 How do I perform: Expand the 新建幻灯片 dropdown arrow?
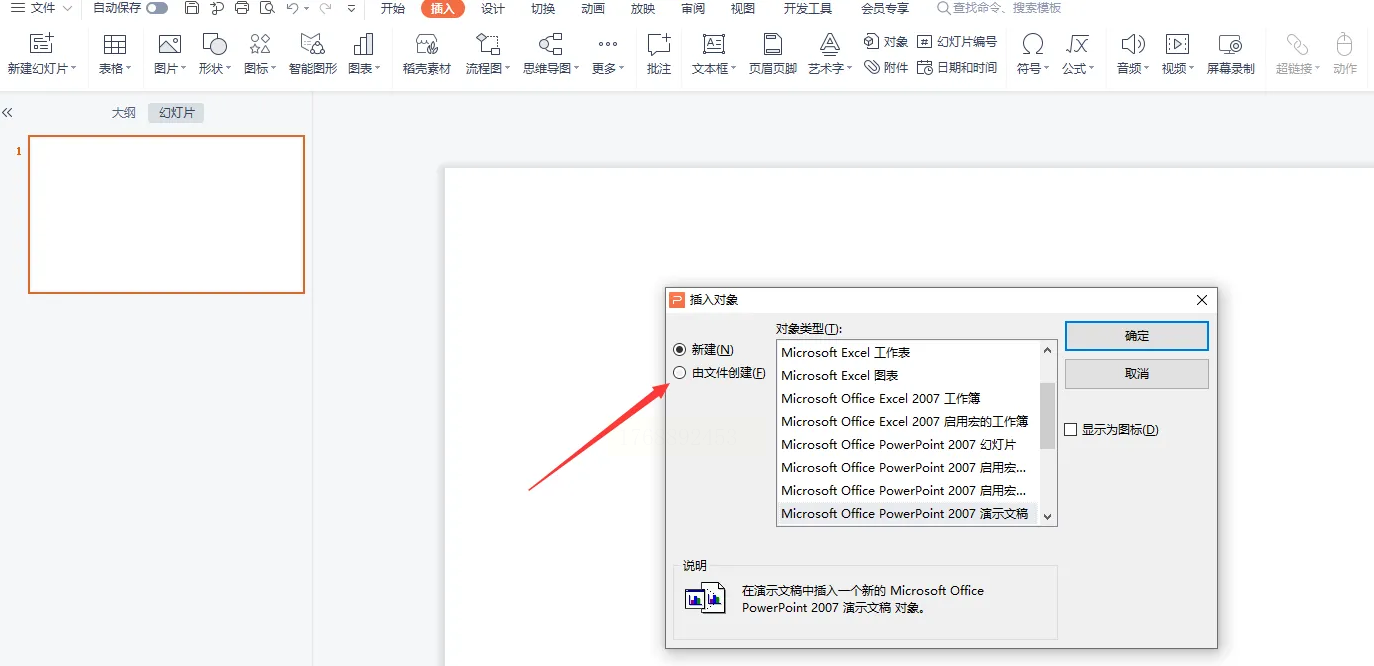click(73, 69)
